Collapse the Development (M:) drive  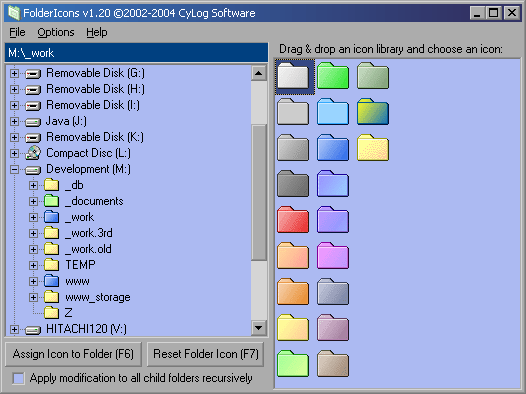pyautogui.click(x=14, y=169)
